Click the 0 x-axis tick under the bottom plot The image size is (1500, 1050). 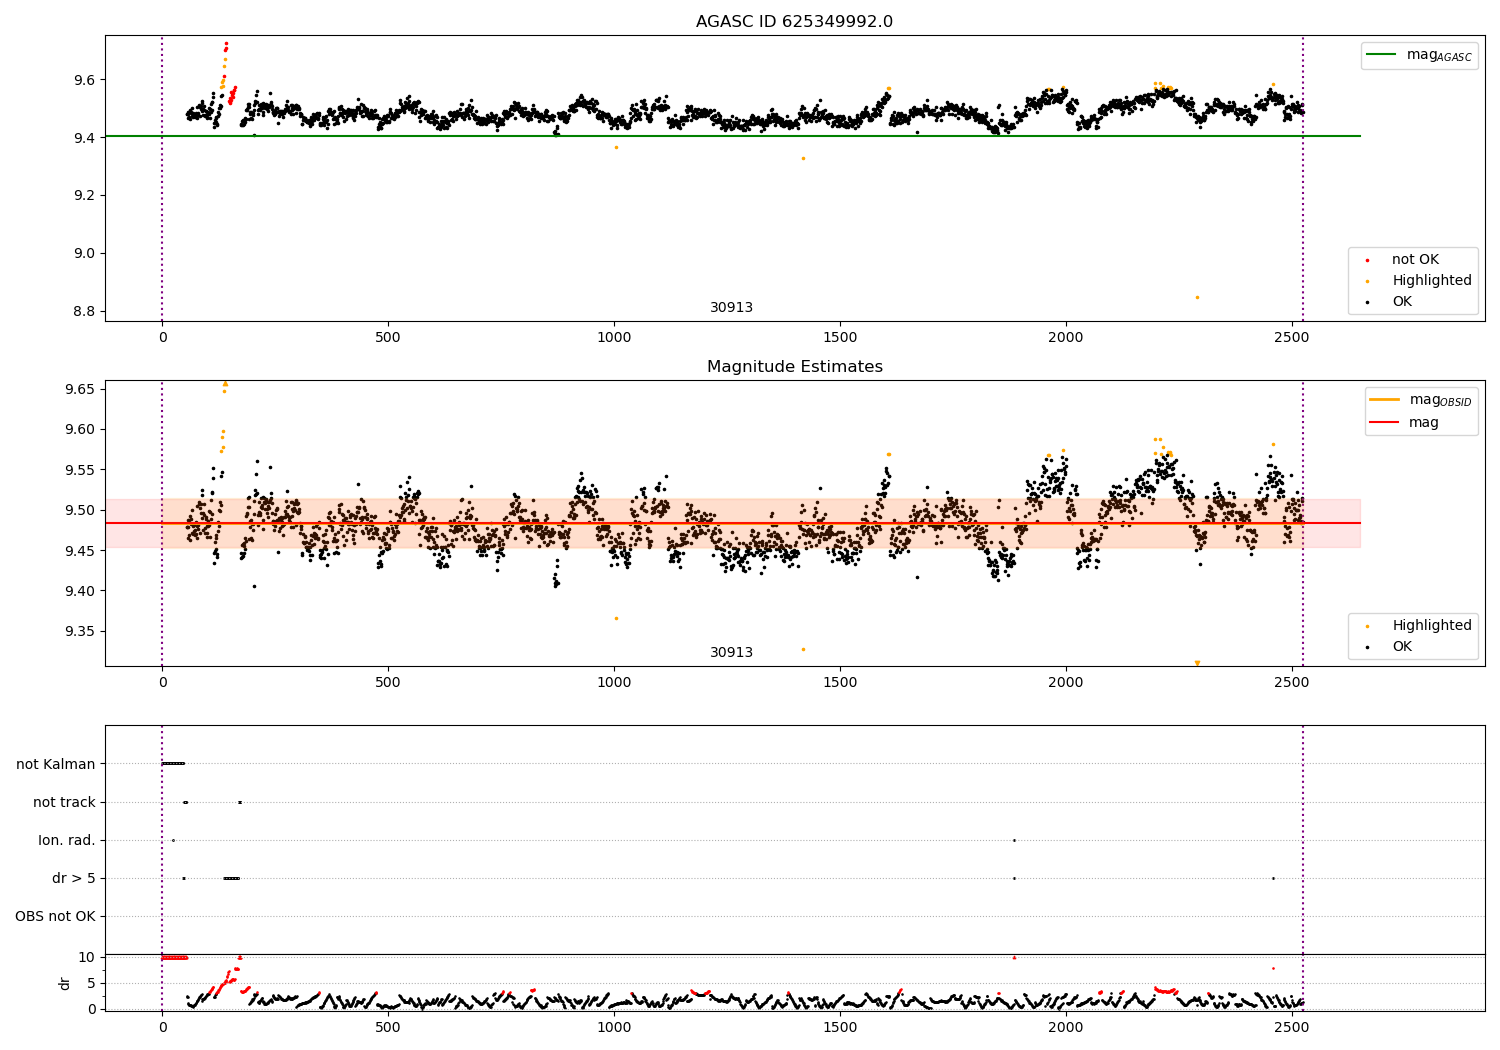coord(162,1028)
